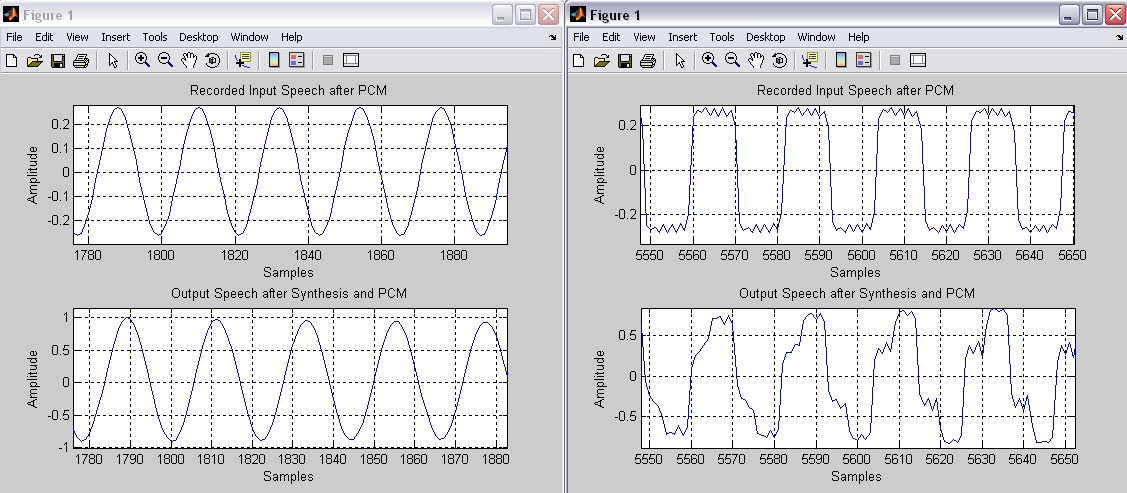This screenshot has height=493, width=1127.
Task: Click New Figure icon in left window
Action: point(12,60)
